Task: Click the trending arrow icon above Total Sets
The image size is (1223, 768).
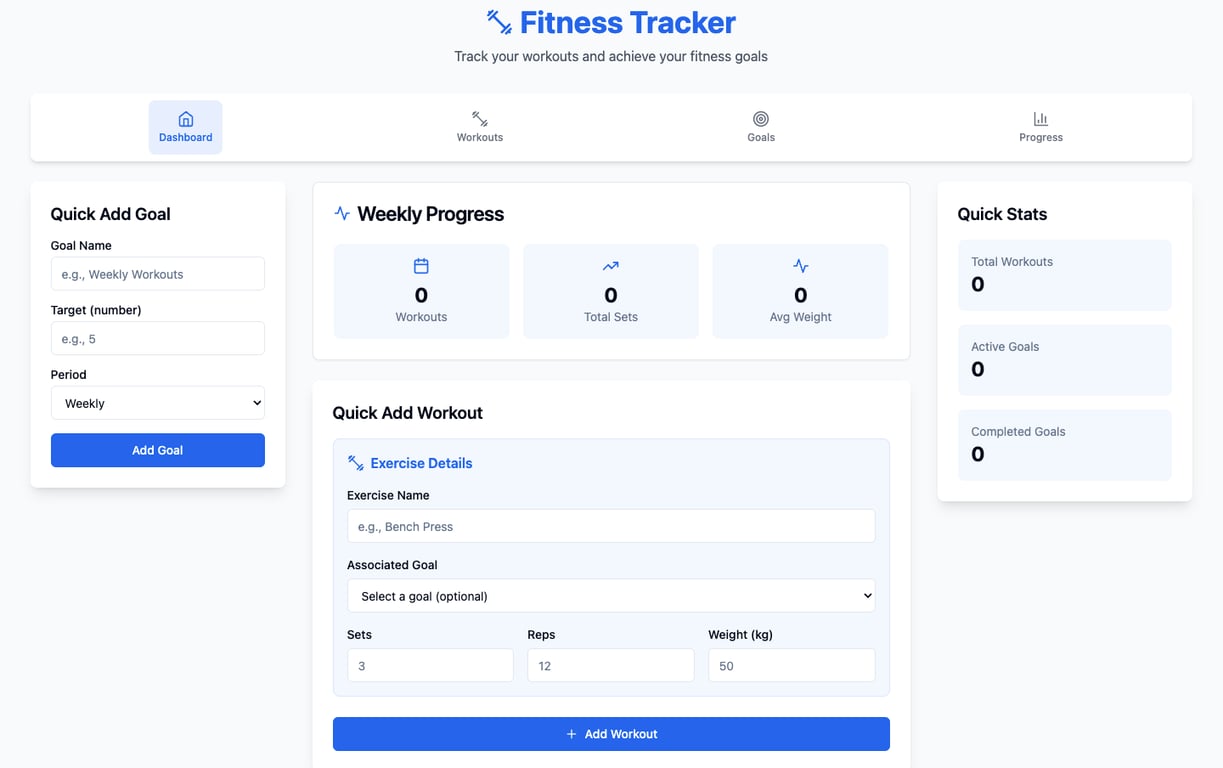Action: coord(610,266)
